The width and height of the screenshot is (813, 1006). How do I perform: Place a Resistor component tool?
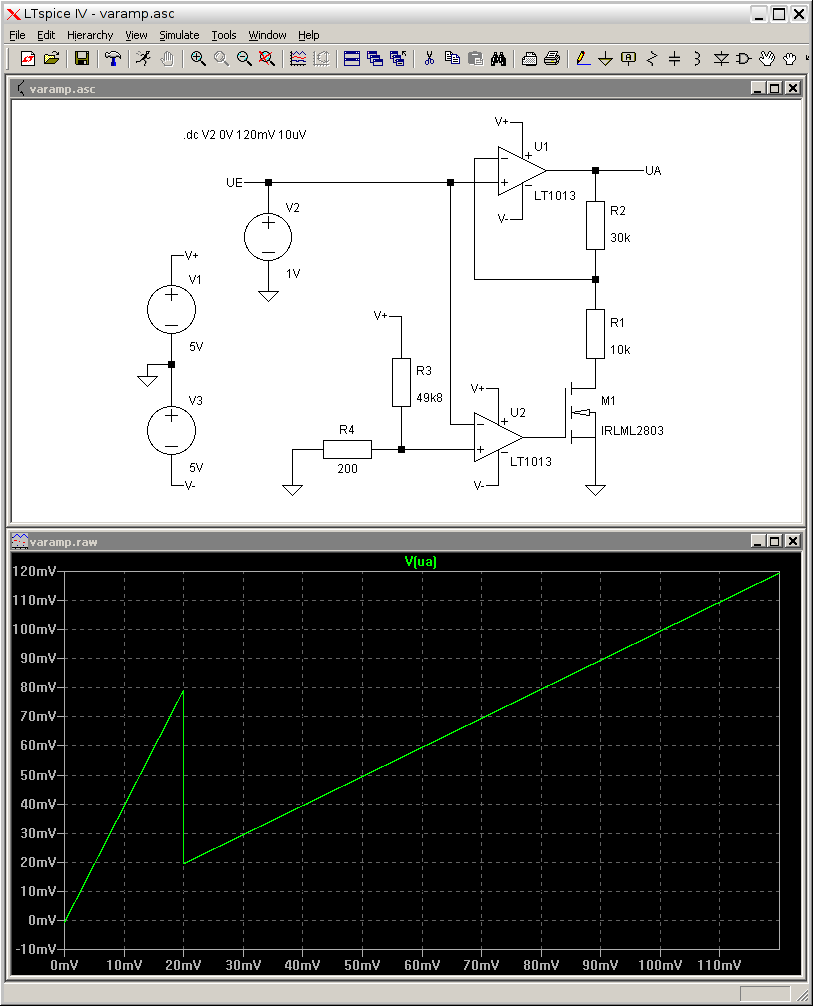click(652, 58)
